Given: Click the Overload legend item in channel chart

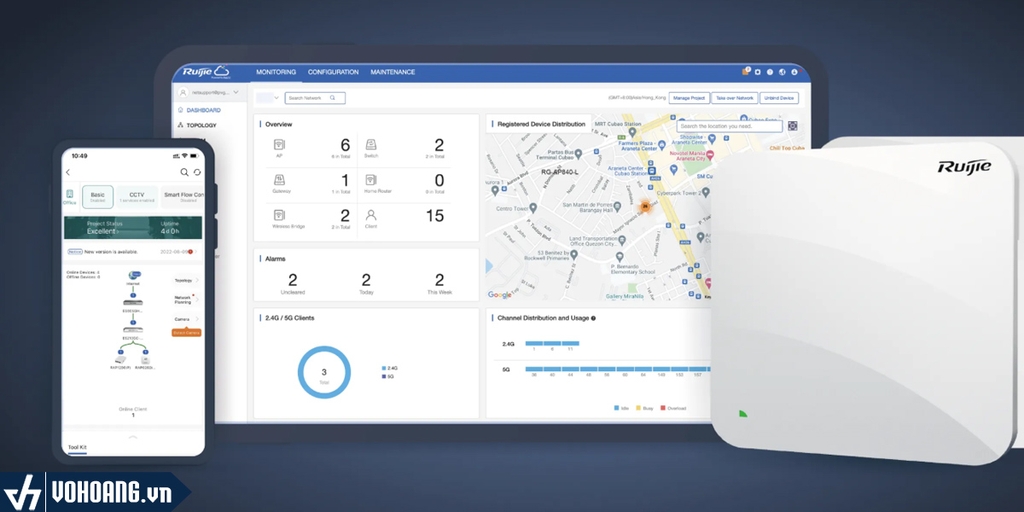Looking at the screenshot, I should coord(673,408).
